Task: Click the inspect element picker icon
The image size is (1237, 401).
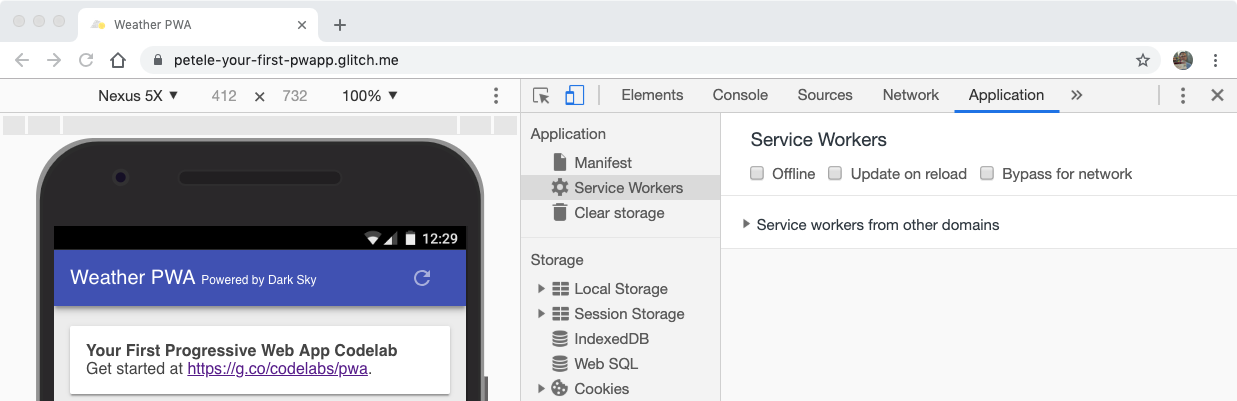Action: (541, 96)
